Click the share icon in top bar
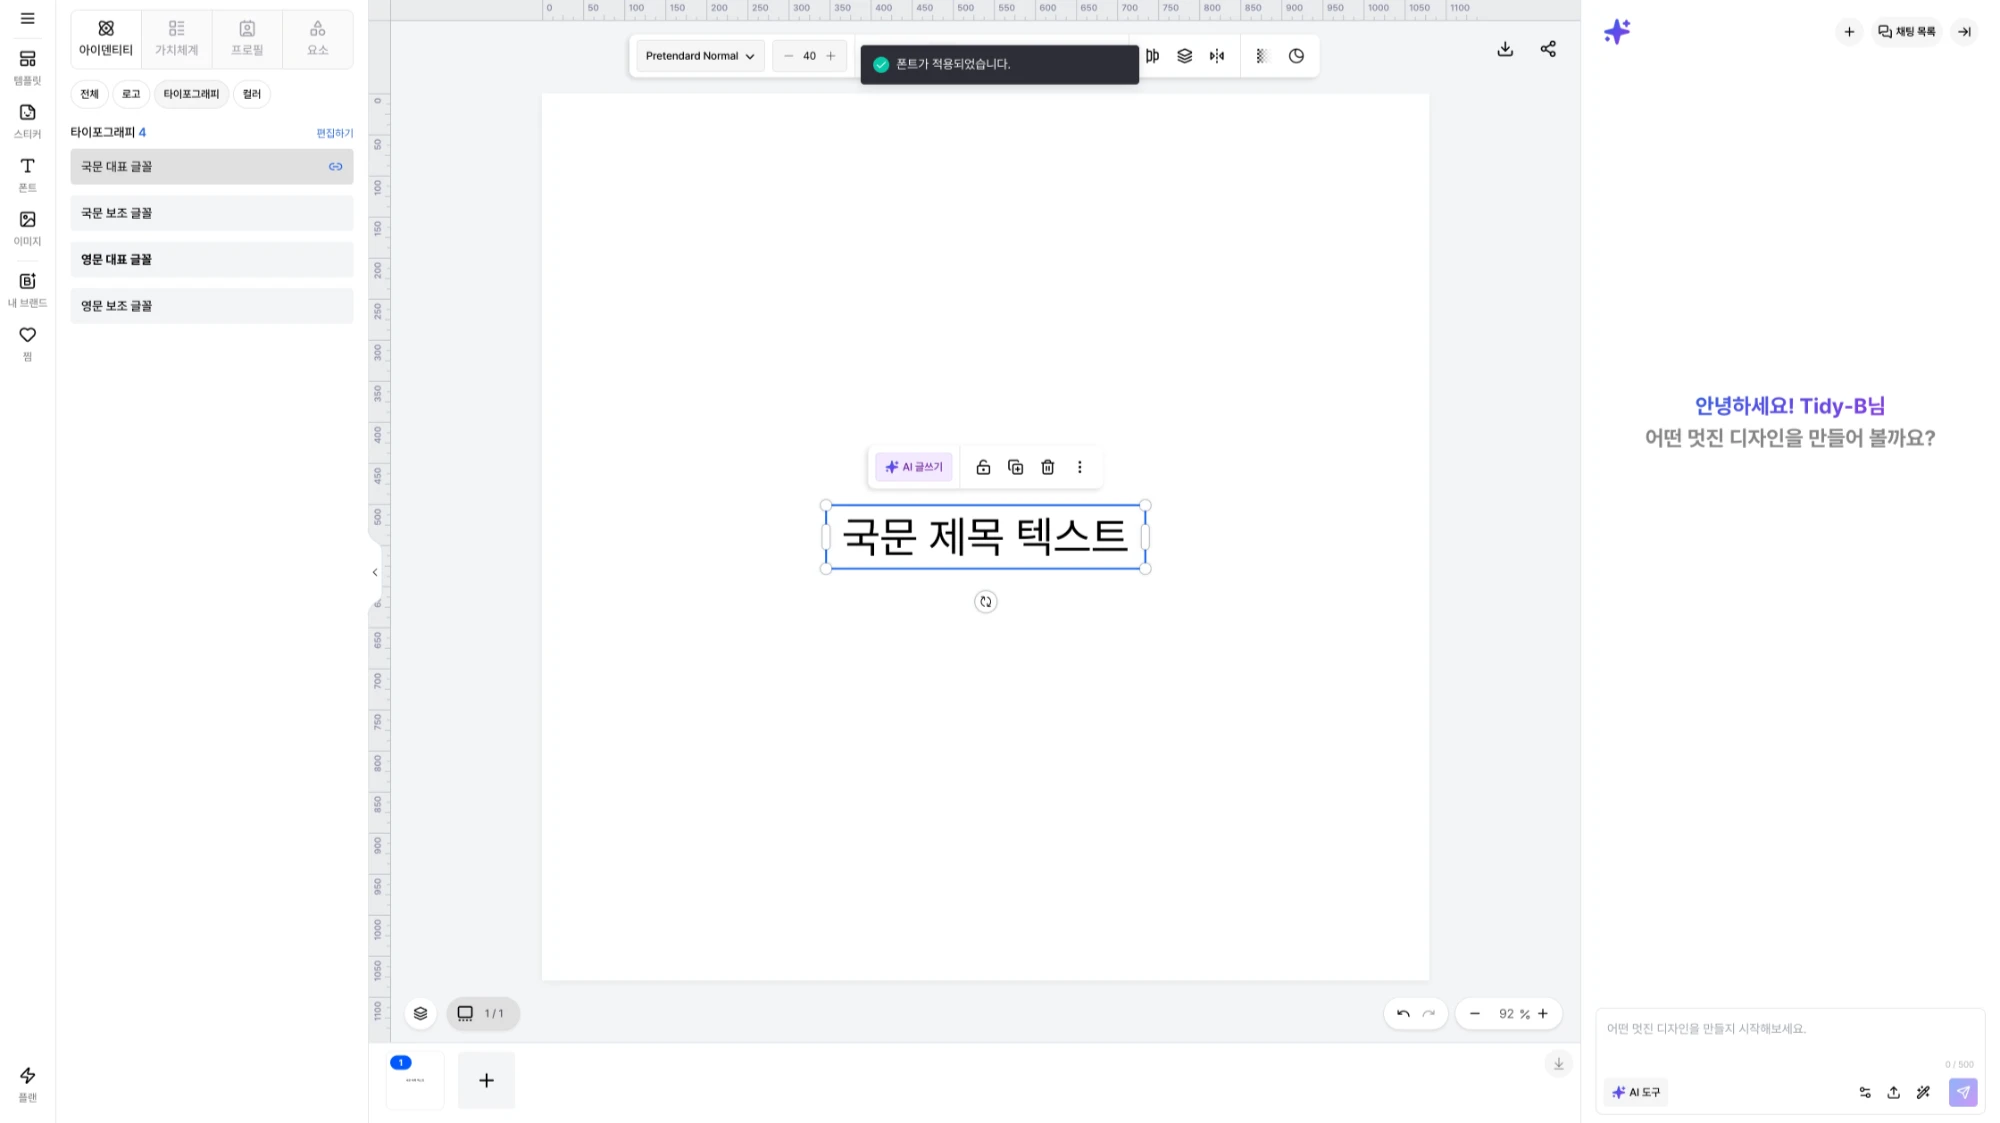2000x1123 pixels. coord(1548,49)
